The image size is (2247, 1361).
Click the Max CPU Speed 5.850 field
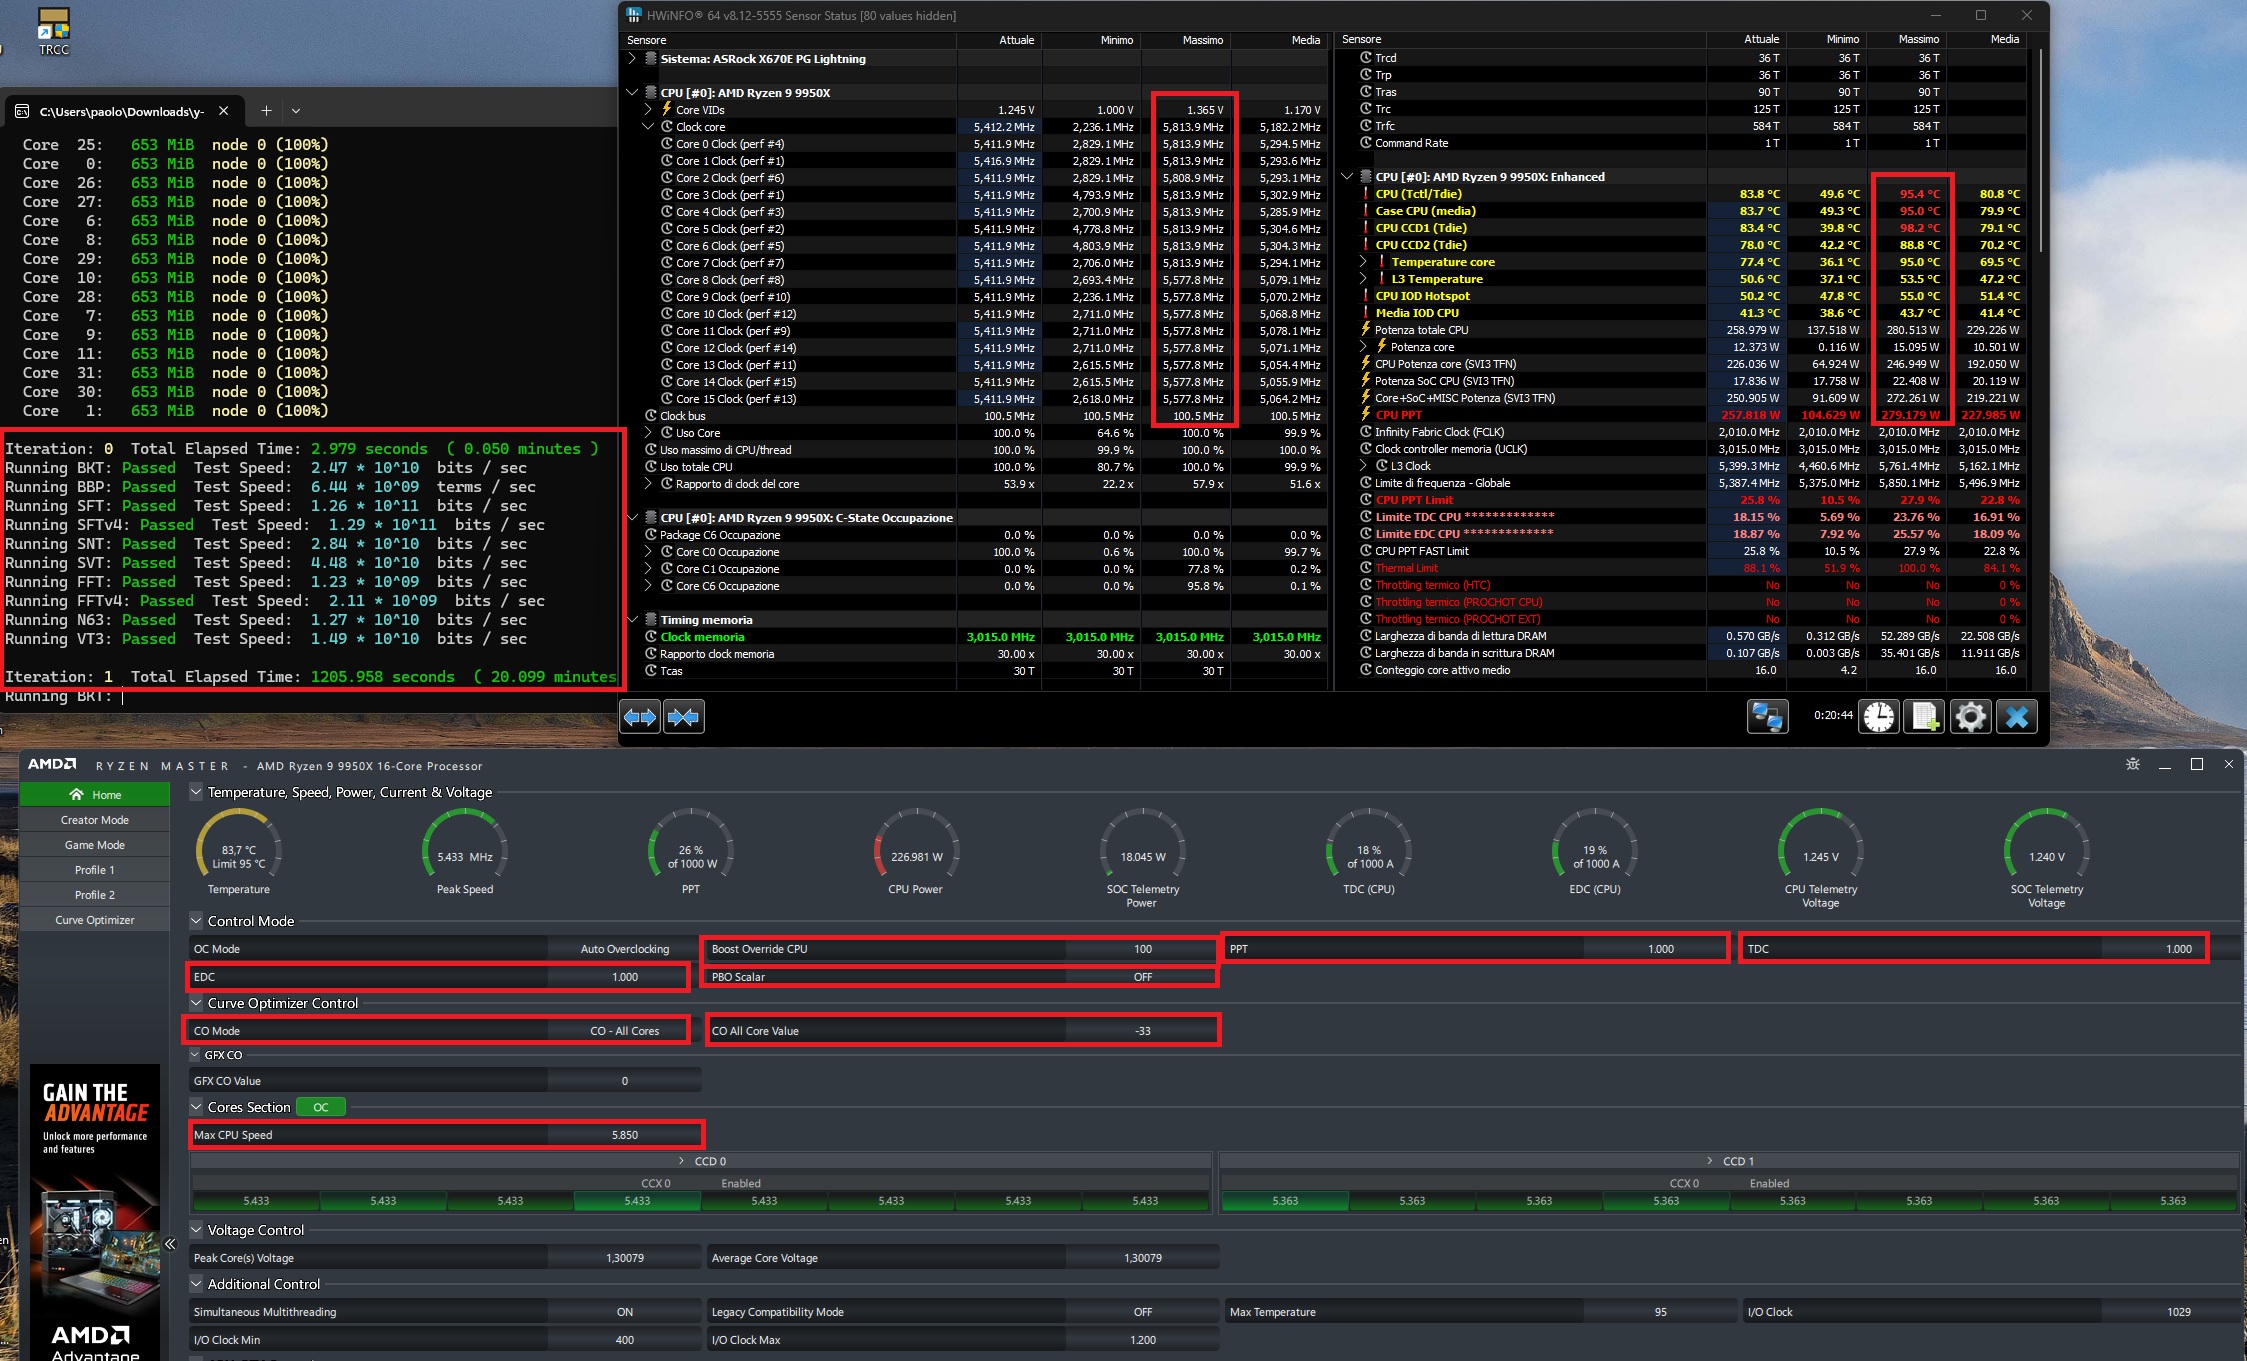coord(624,1135)
